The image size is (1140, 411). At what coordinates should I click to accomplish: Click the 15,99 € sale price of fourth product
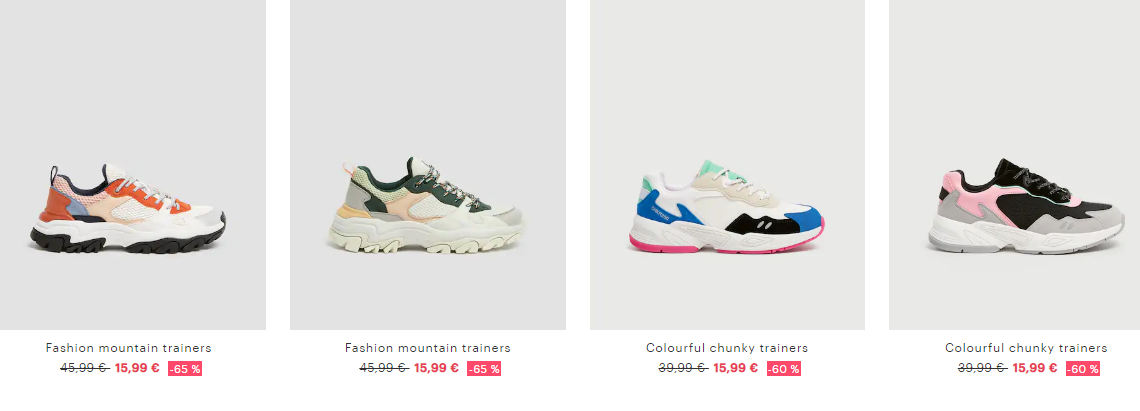pos(1035,368)
